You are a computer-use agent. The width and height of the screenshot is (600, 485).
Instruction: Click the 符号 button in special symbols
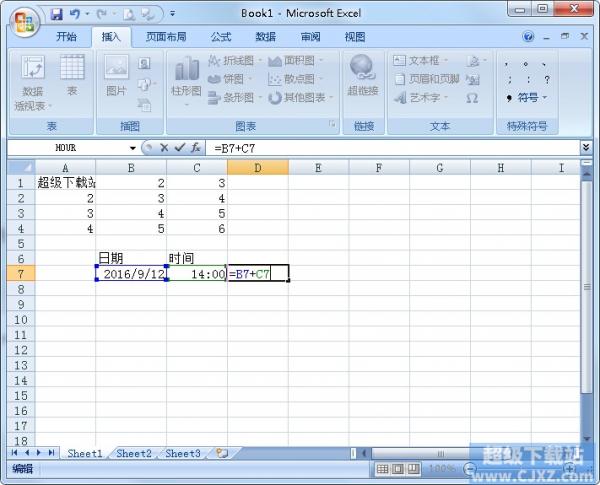coord(529,98)
